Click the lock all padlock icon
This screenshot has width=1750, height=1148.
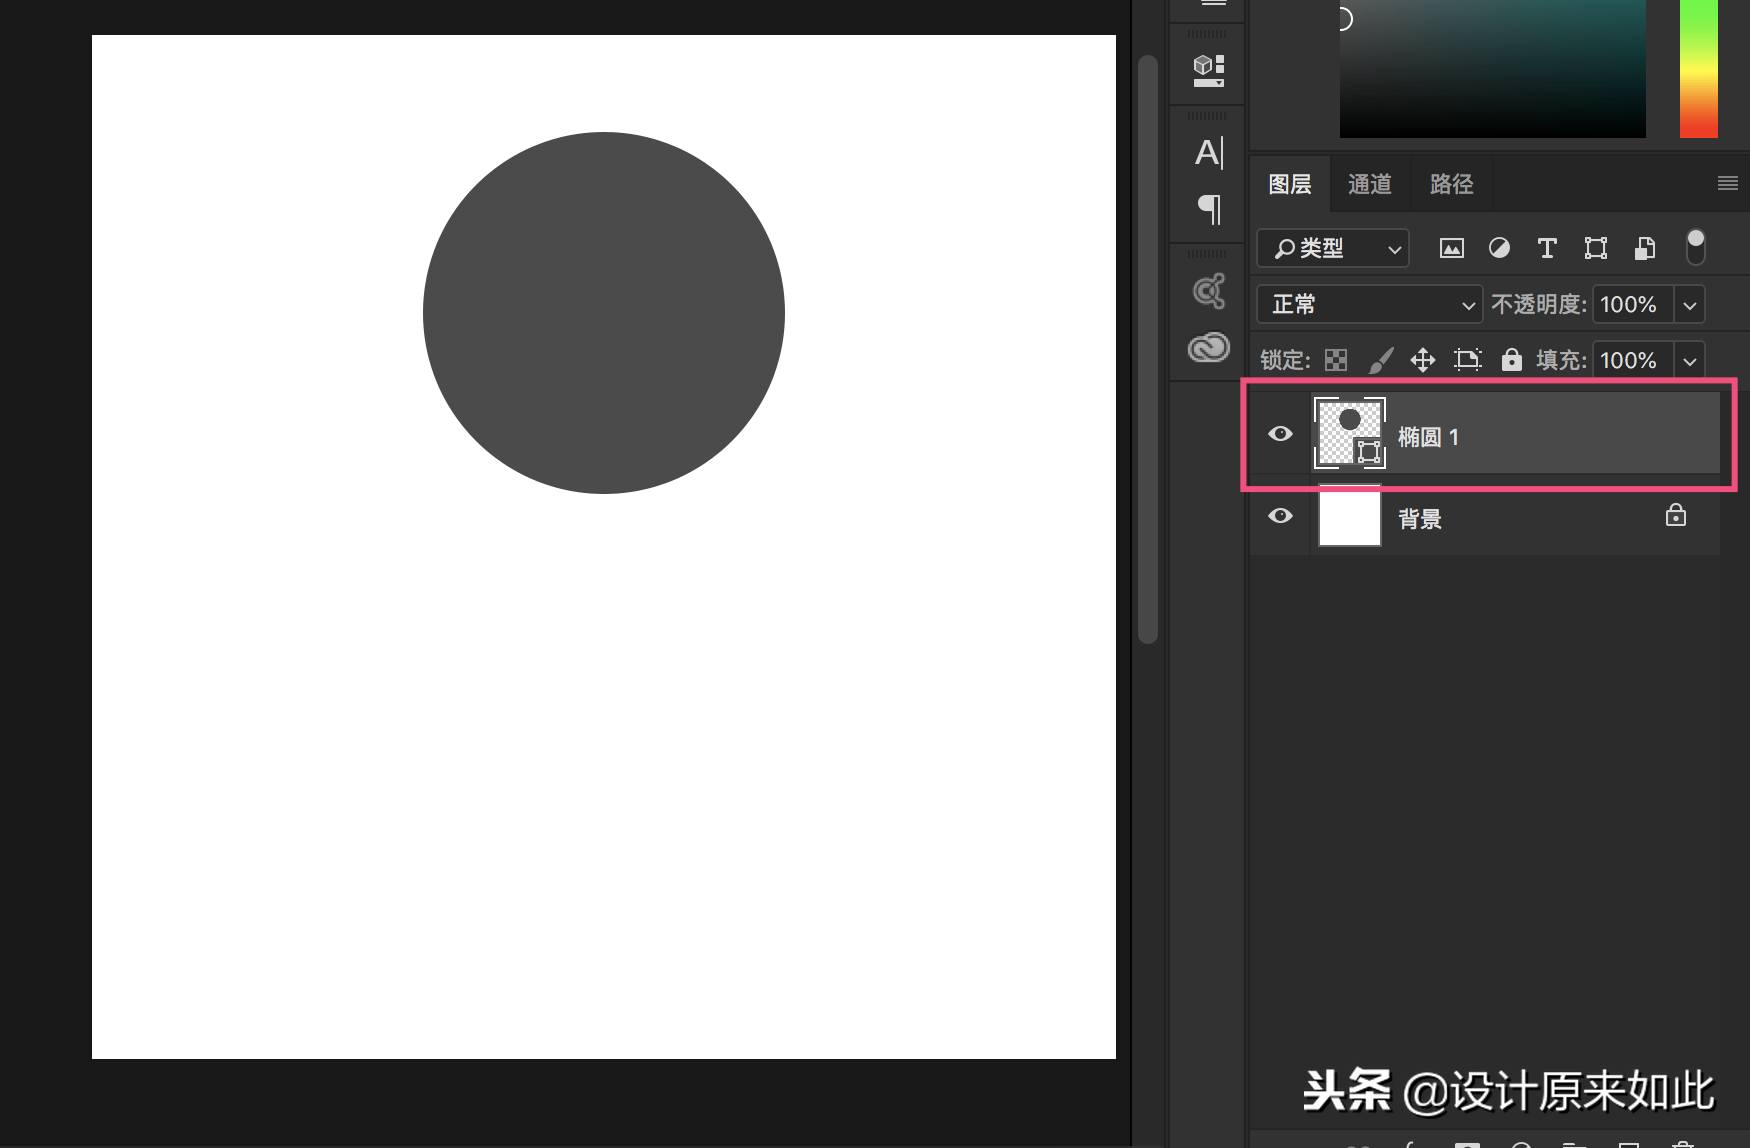(x=1512, y=360)
